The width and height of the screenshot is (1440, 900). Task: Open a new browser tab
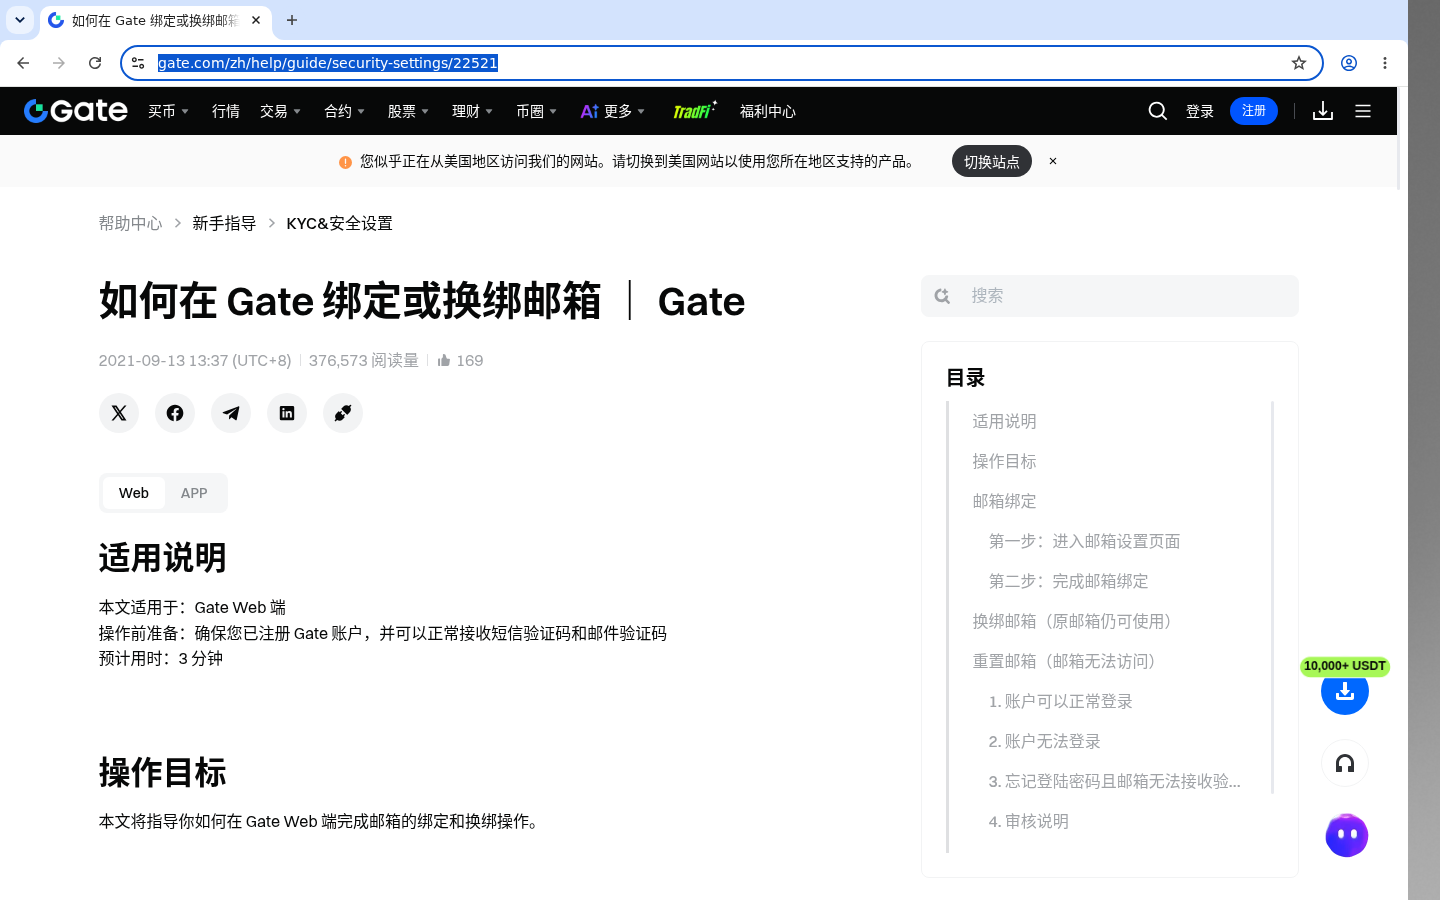coord(292,20)
